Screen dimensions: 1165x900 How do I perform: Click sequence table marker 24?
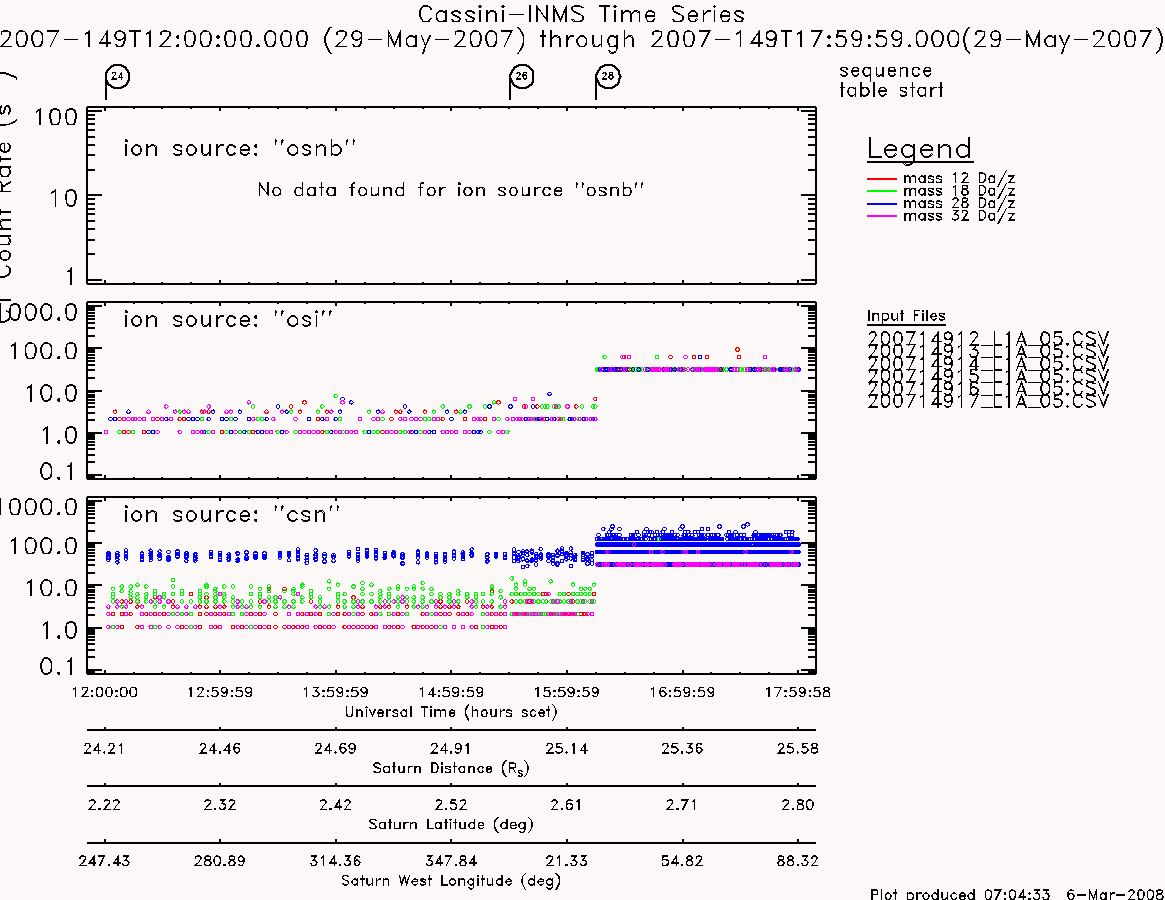coord(117,77)
